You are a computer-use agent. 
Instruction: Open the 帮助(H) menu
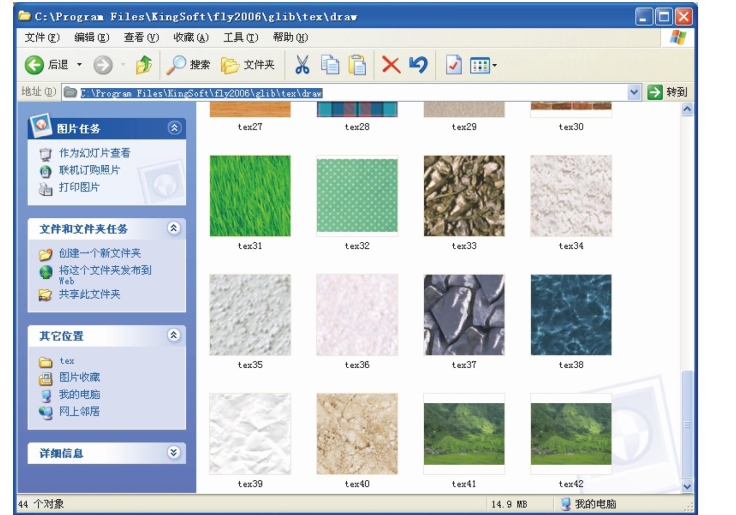(291, 38)
